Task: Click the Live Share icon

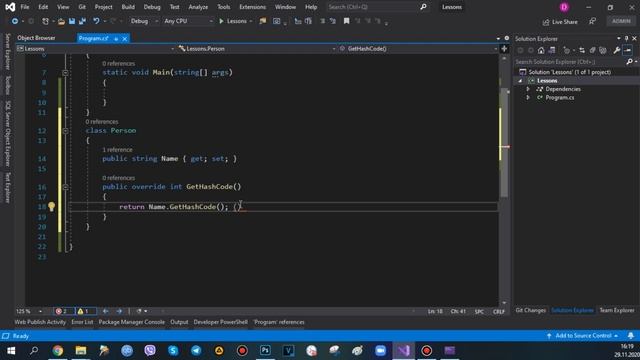Action: pos(546,22)
